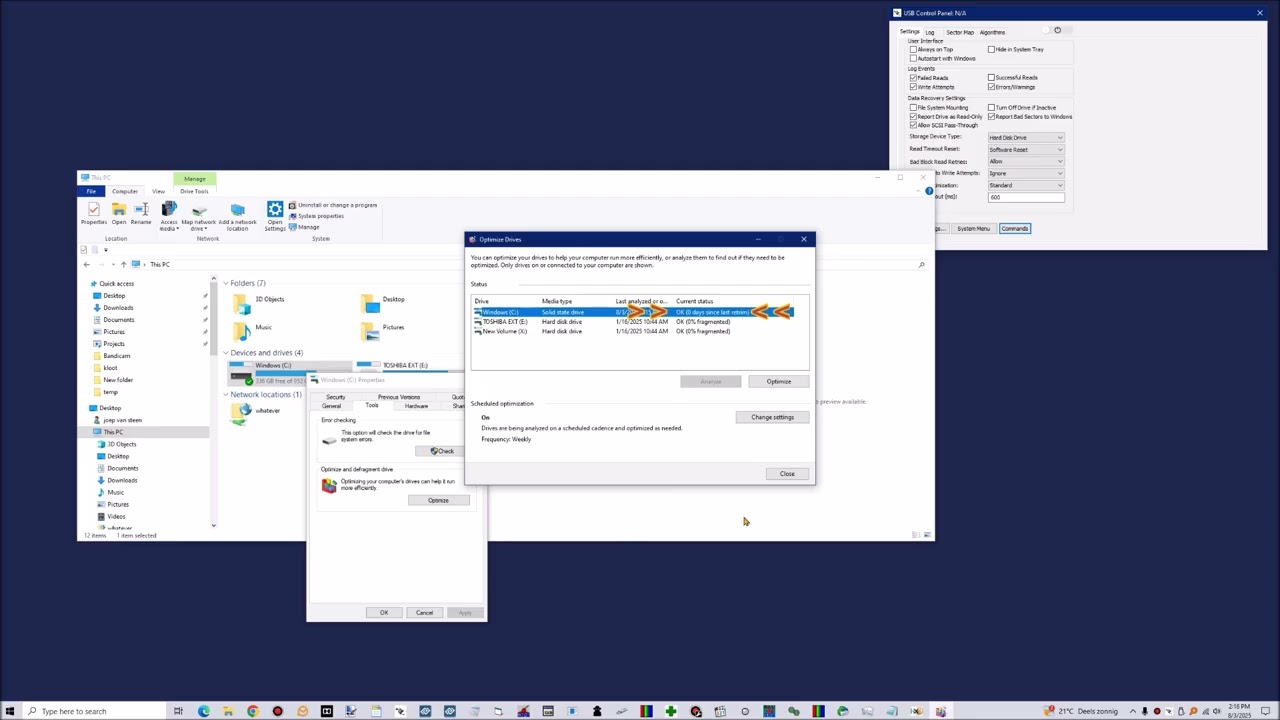The width and height of the screenshot is (1280, 720).
Task: Click Cancel in Windows (C:) Properties
Action: (424, 613)
